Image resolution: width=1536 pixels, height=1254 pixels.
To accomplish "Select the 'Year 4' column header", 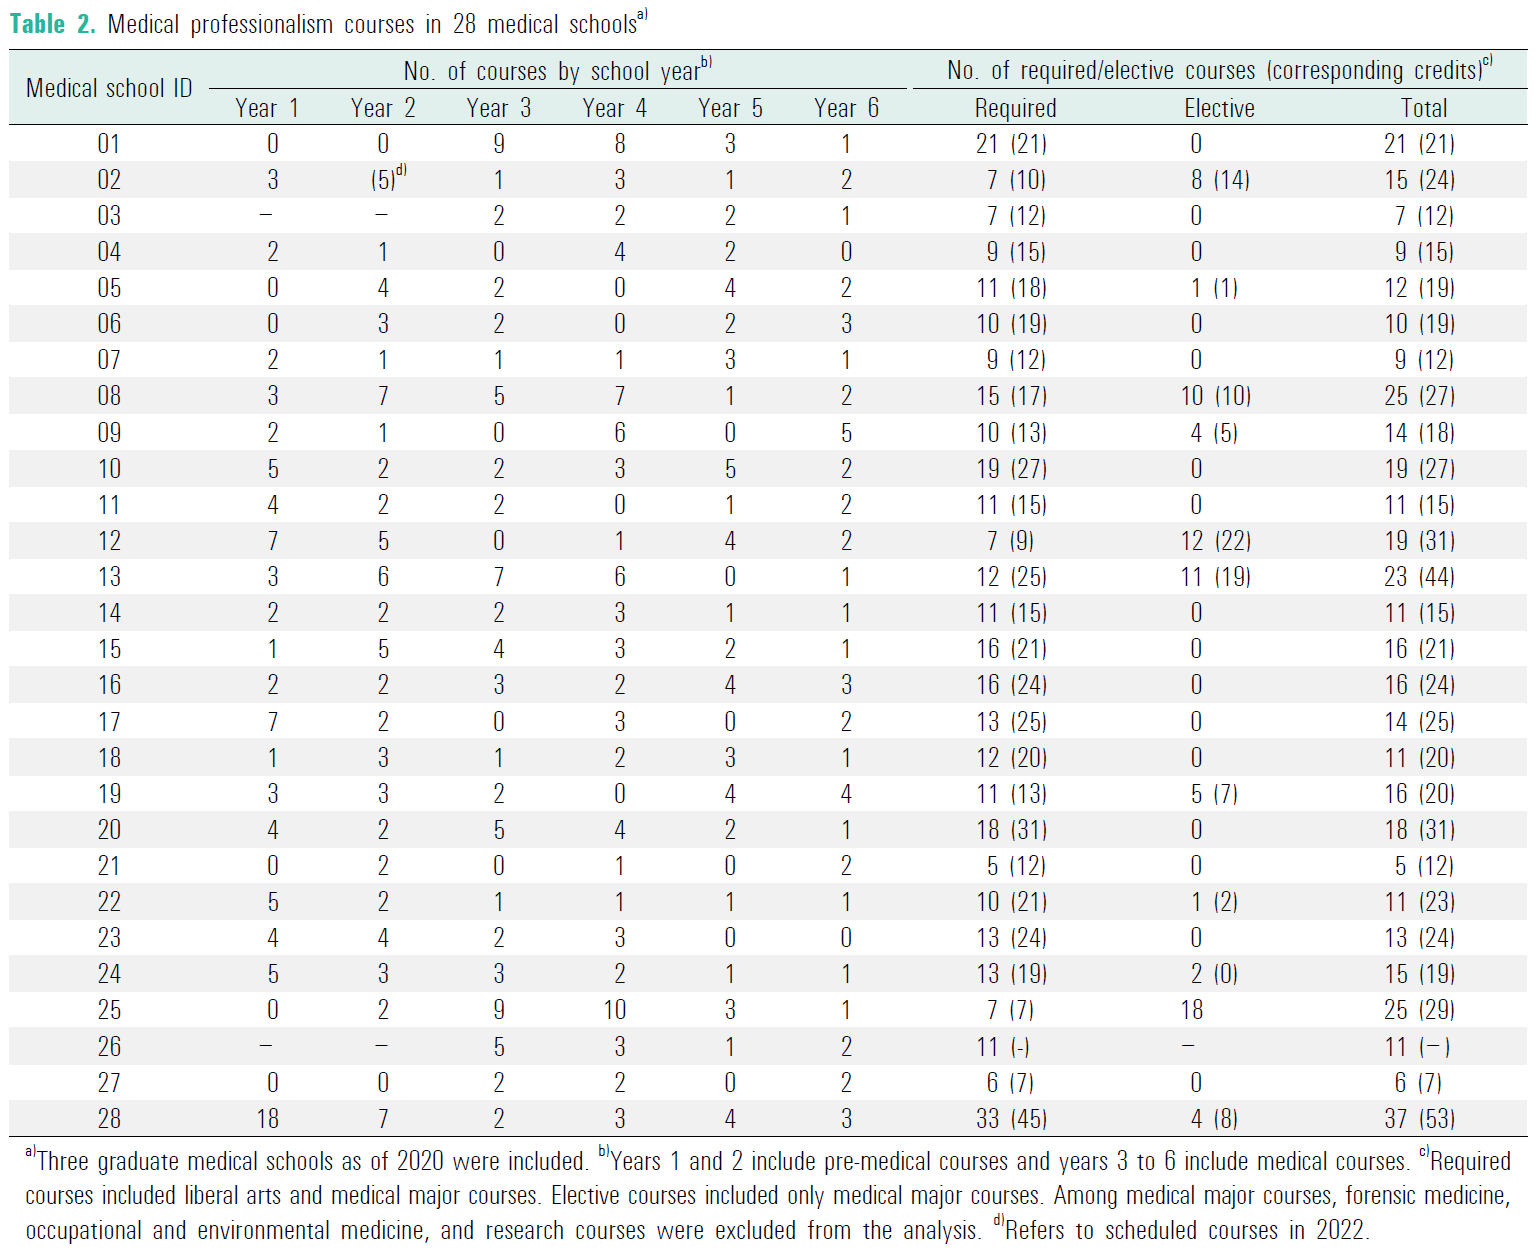I will [x=615, y=108].
